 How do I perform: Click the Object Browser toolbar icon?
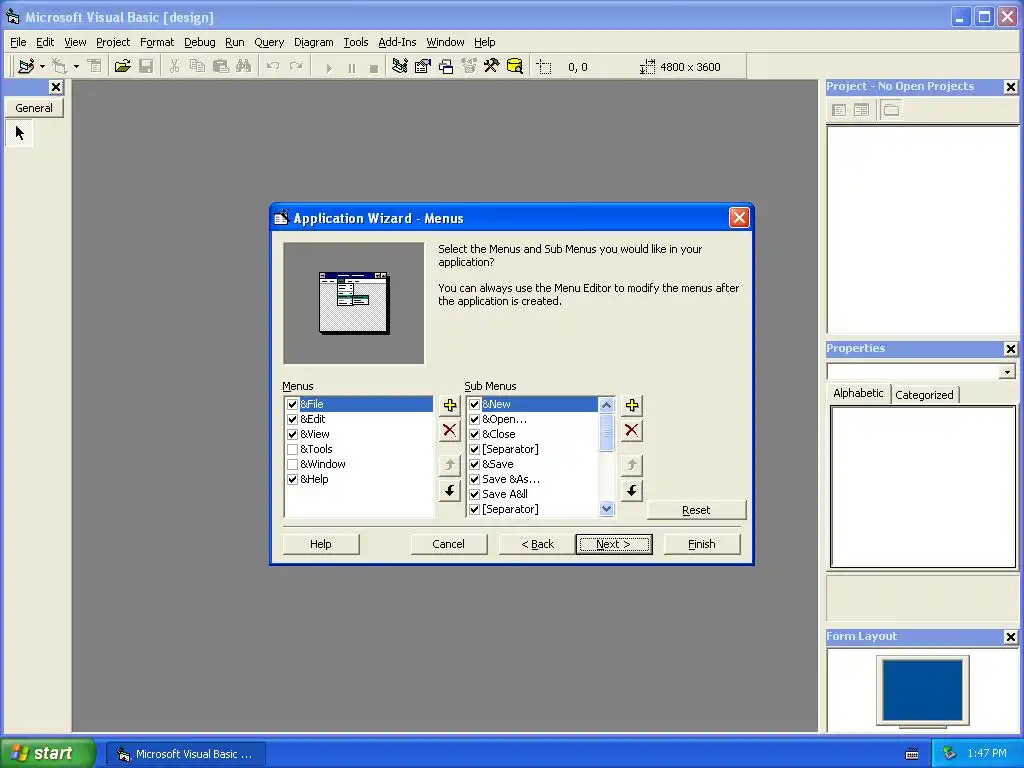[469, 66]
